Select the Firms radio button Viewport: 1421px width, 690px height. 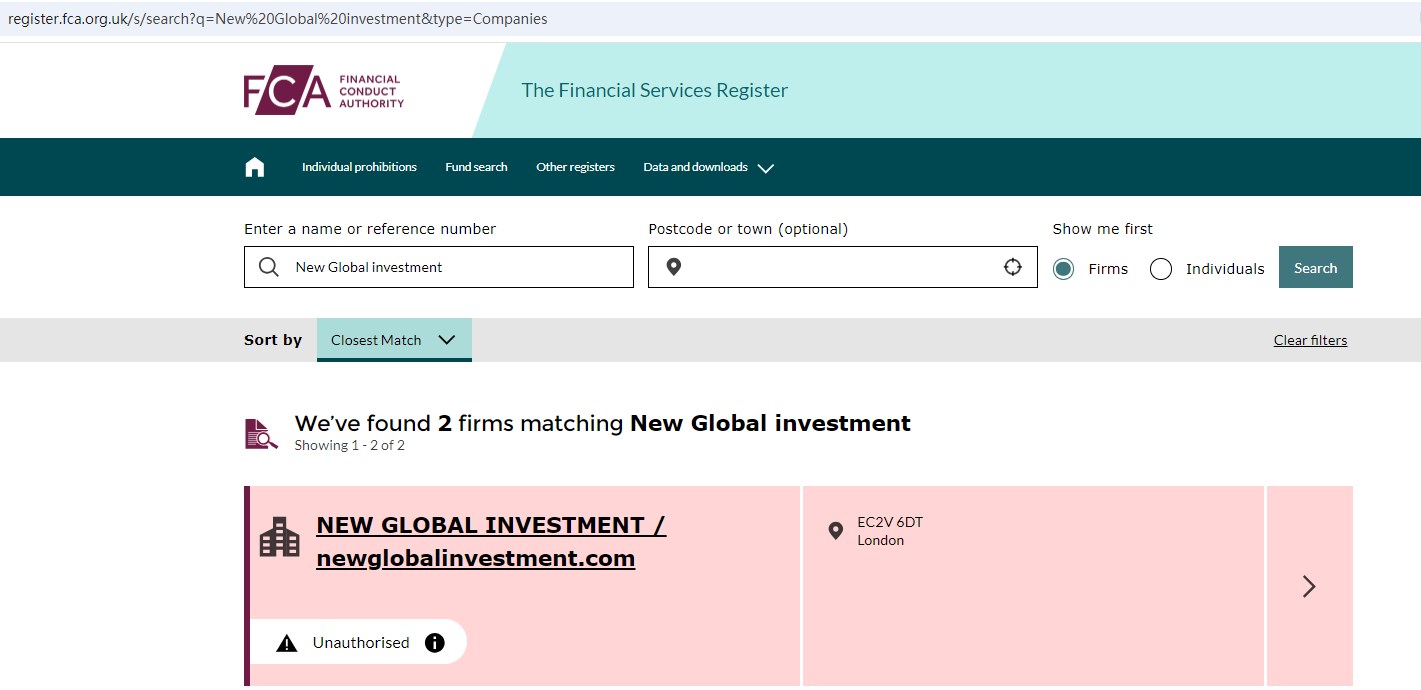1064,268
